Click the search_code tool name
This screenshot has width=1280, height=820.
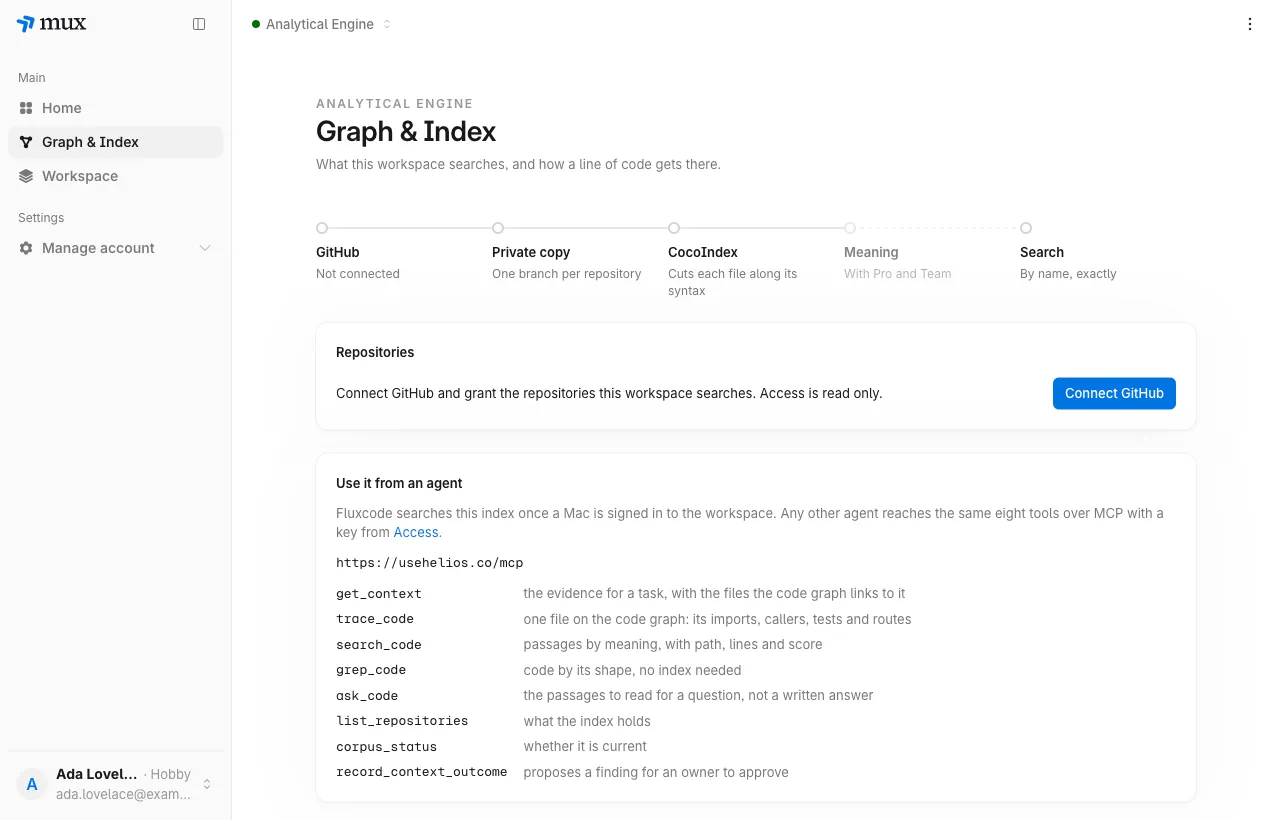coord(379,645)
